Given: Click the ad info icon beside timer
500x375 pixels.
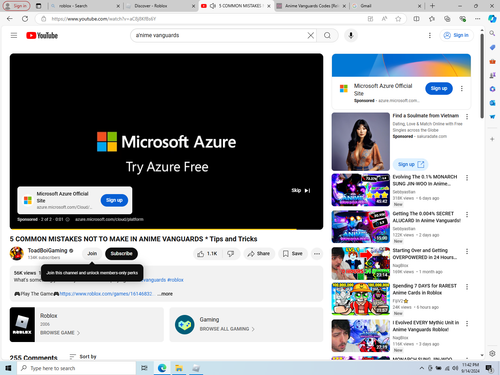Looking at the screenshot, I should pos(68,219).
